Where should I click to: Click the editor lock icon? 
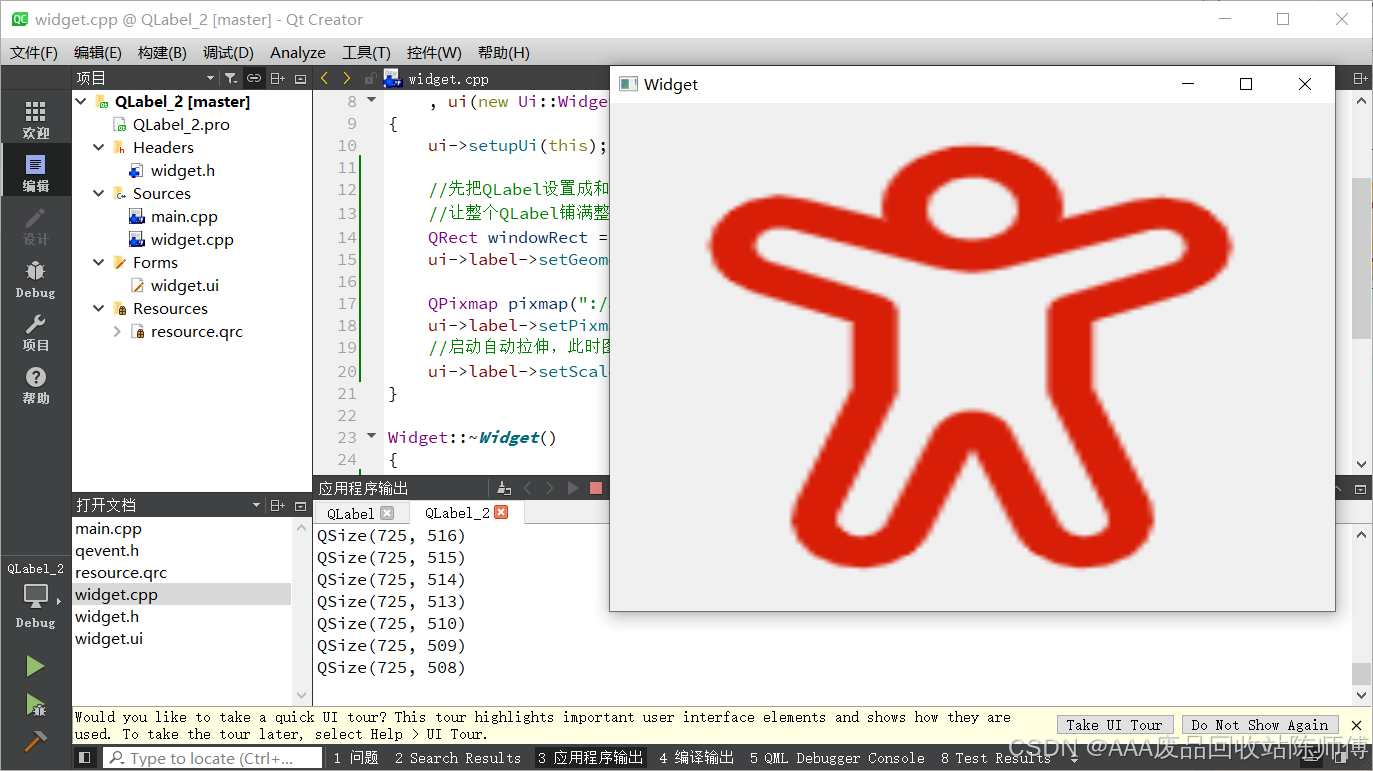(x=370, y=78)
